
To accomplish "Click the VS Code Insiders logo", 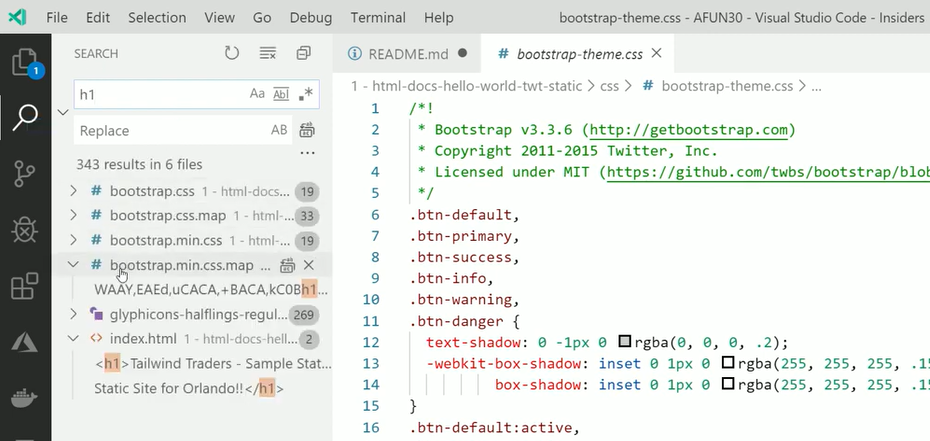I will (17, 17).
